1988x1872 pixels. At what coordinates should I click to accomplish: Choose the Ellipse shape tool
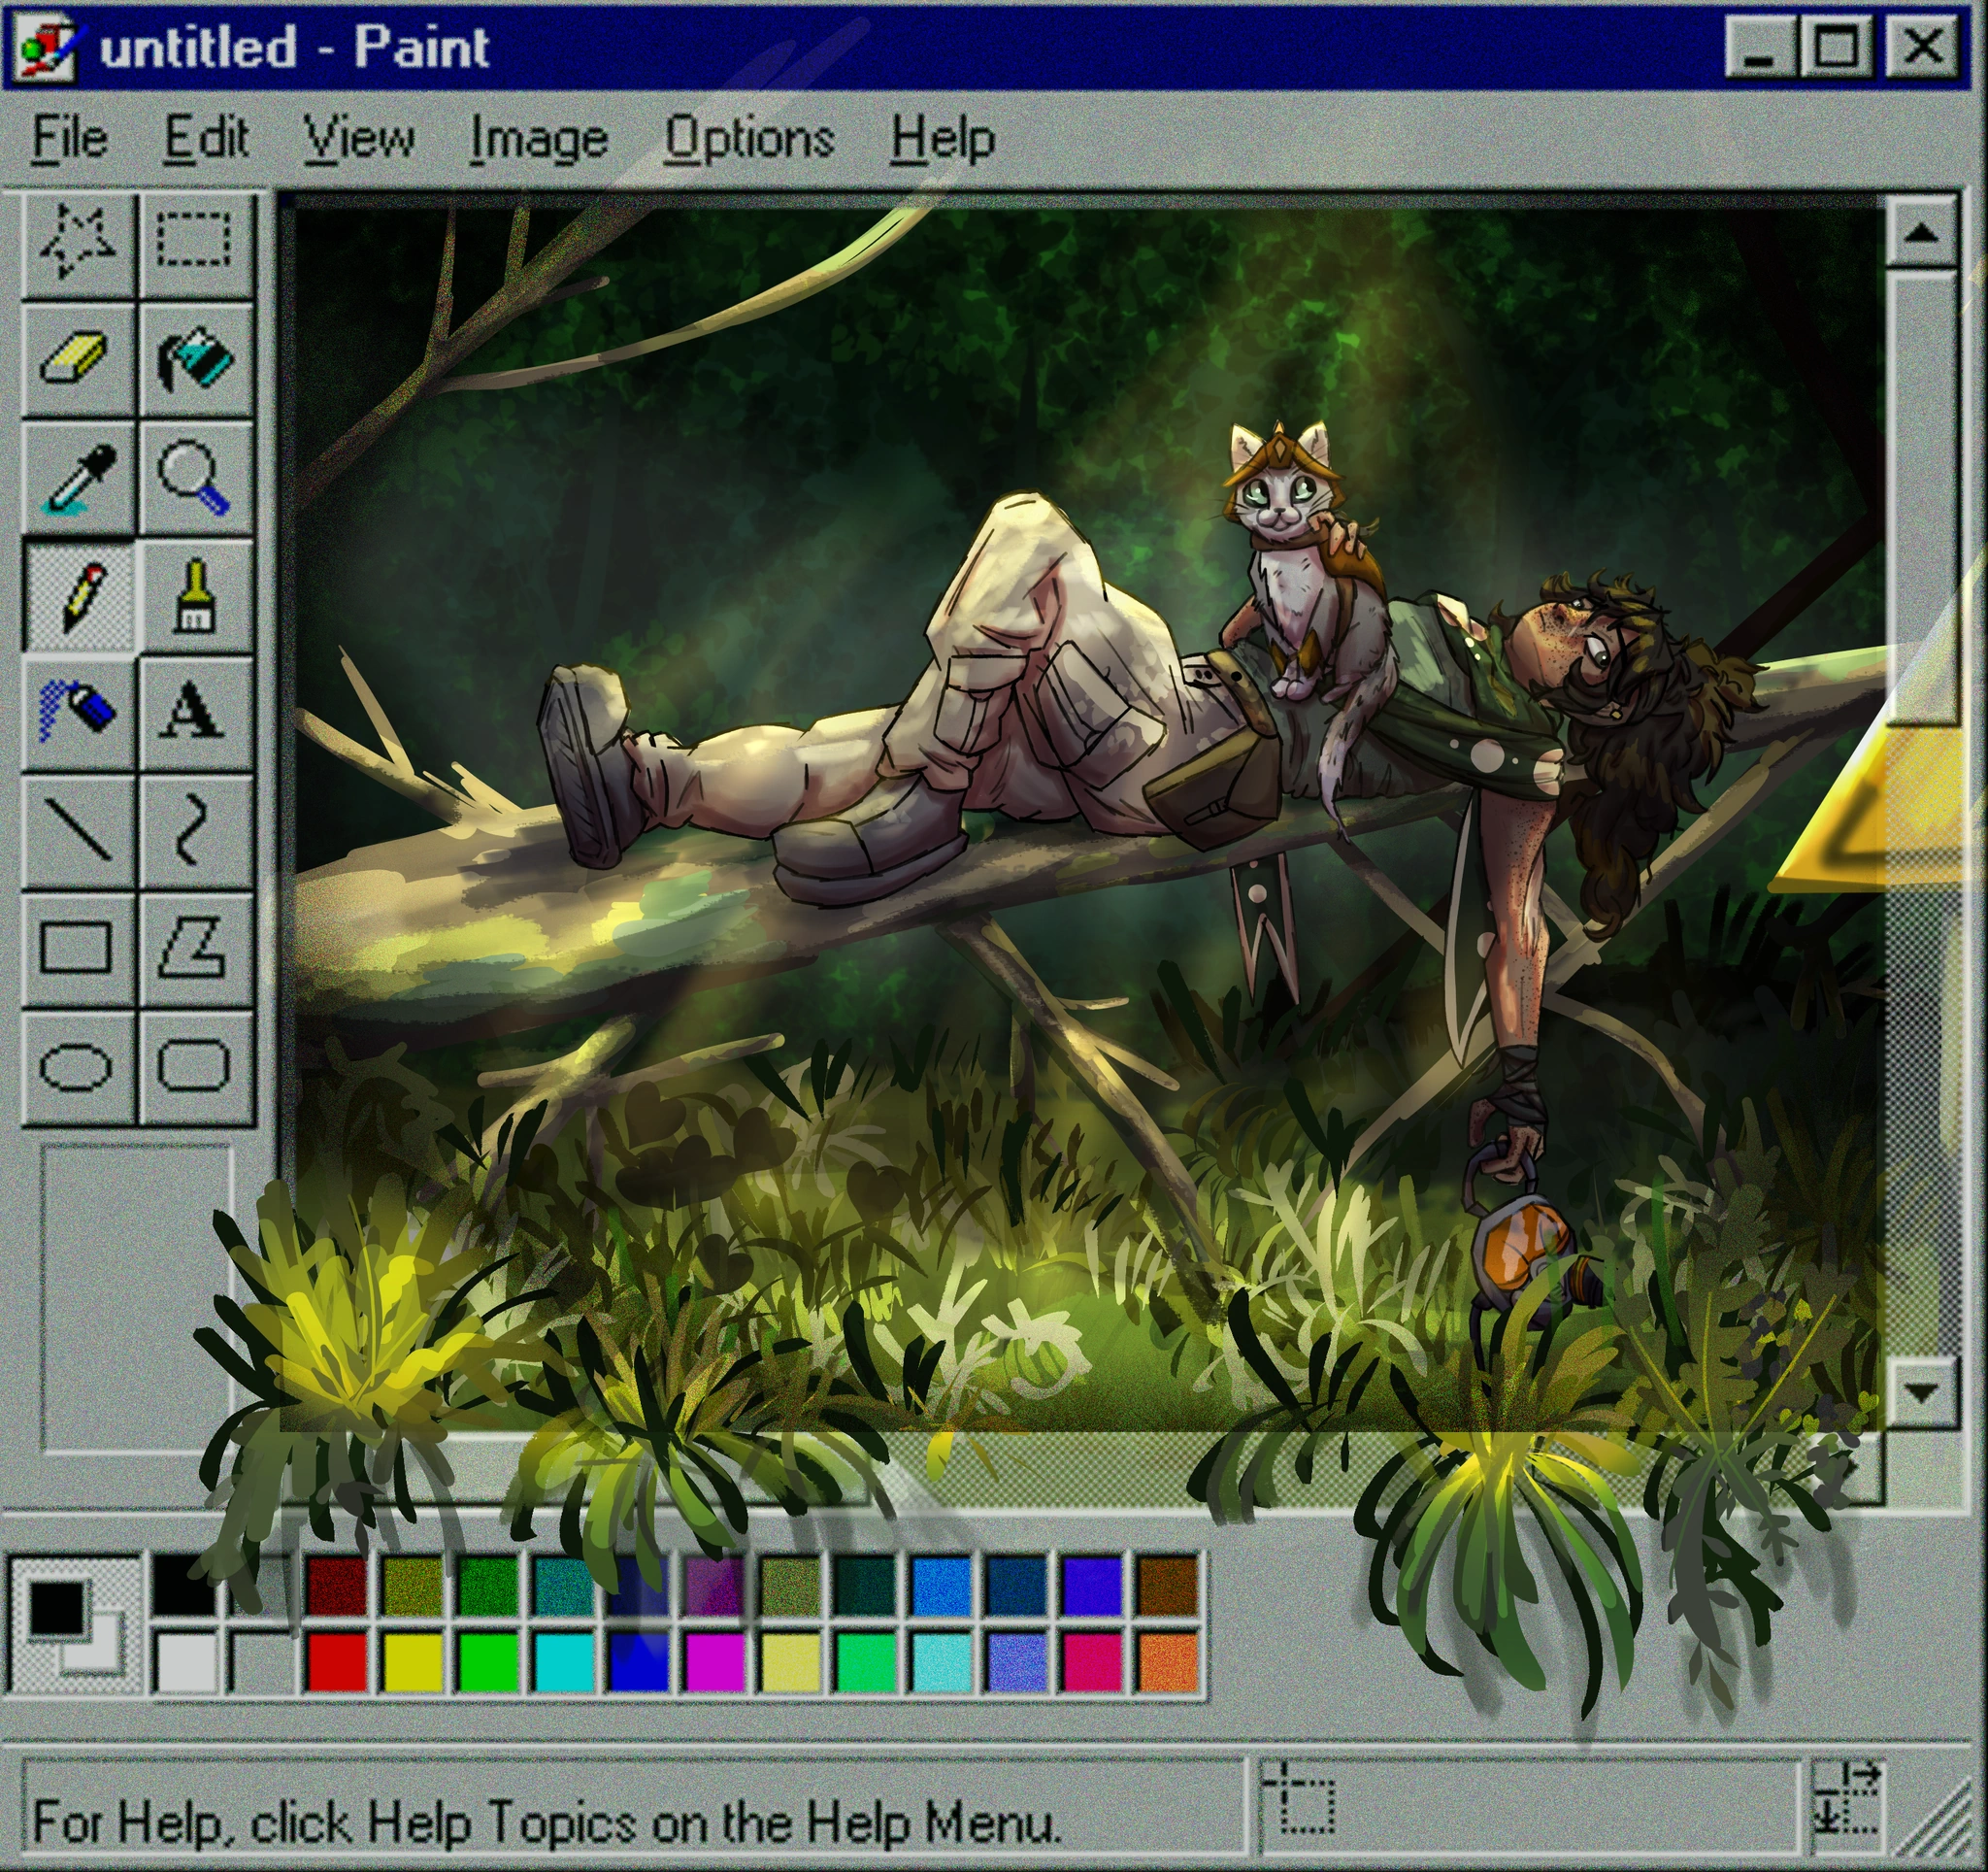[78, 1066]
